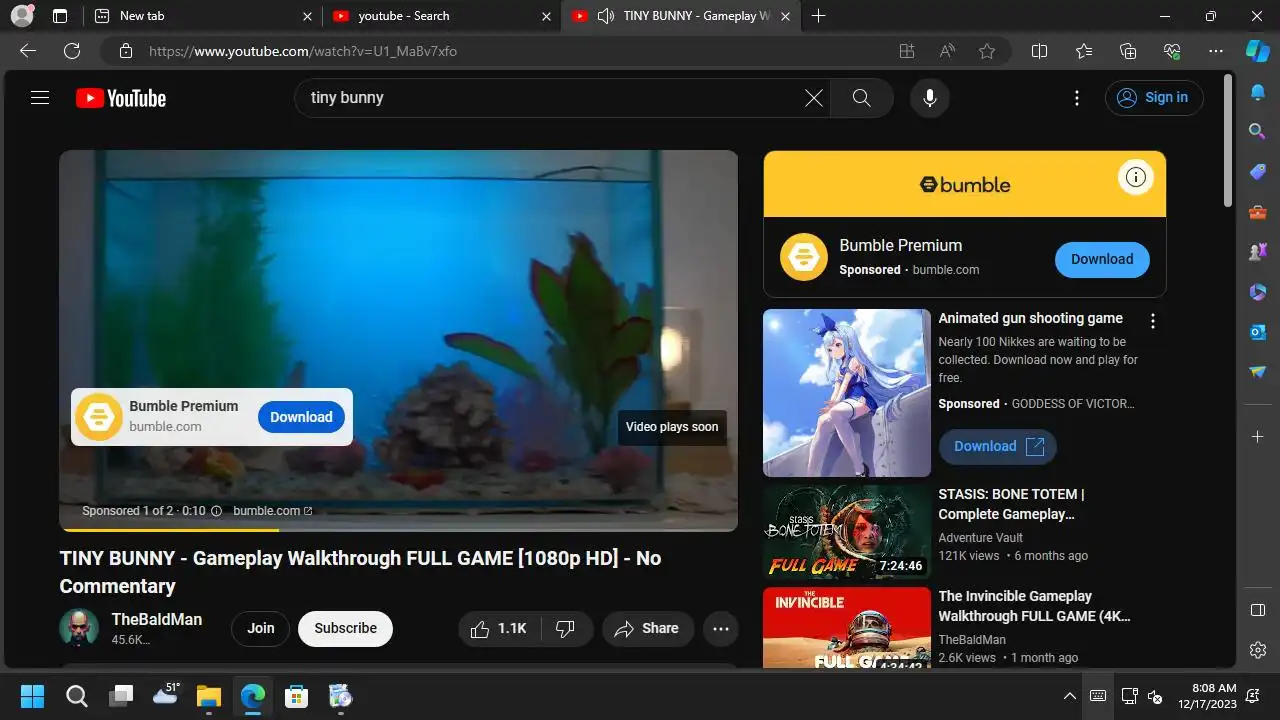1280x720 pixels.
Task: Open the Edge profile avatar
Action: (22, 16)
